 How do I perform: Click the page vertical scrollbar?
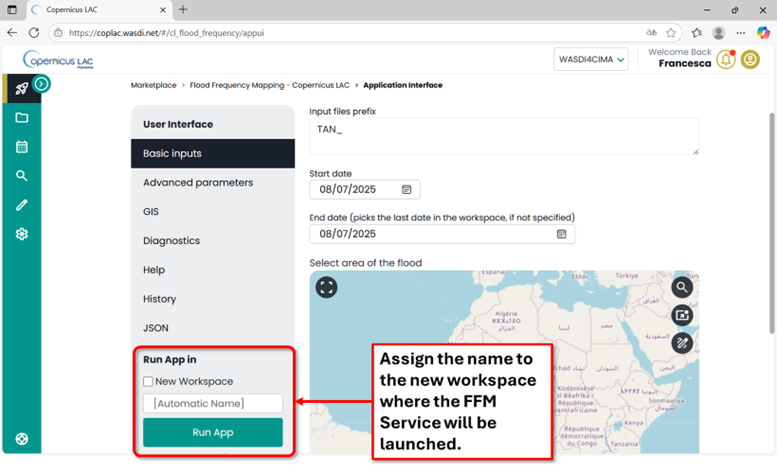[x=772, y=223]
